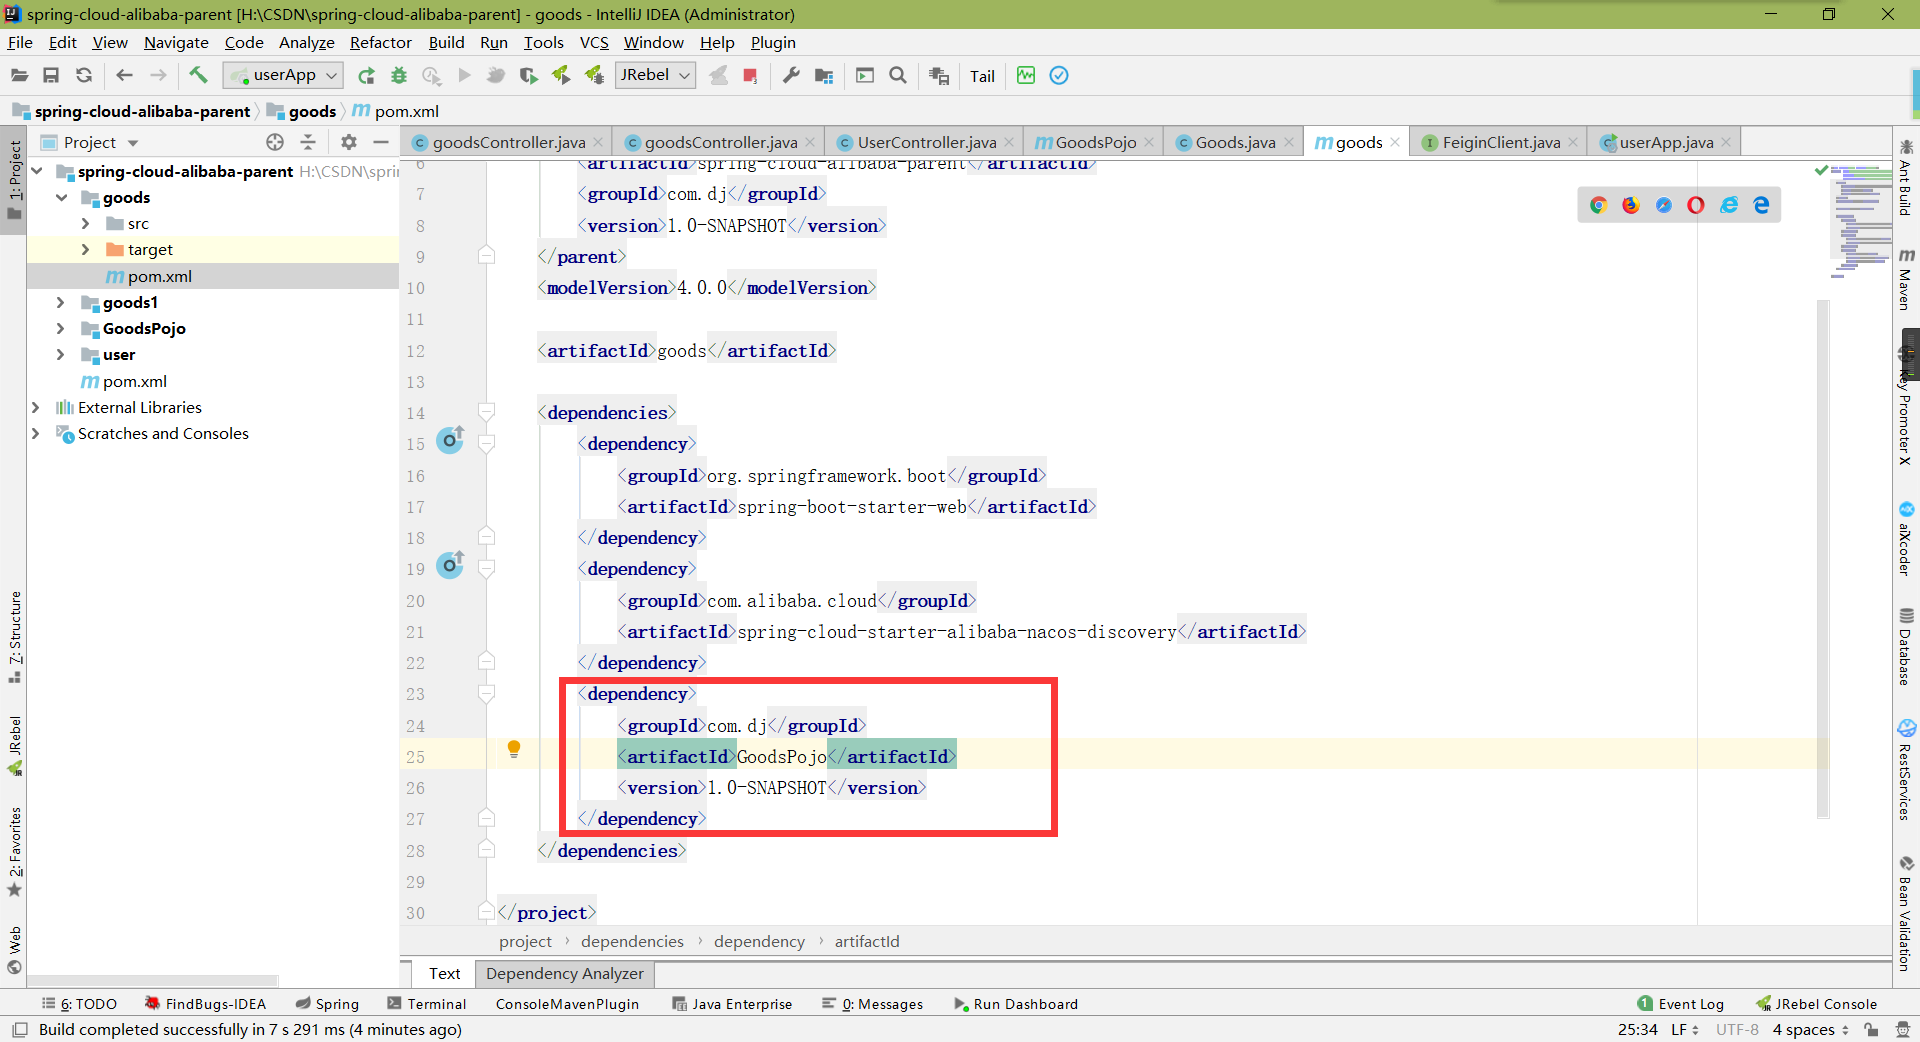Click the green monitor chart icon
This screenshot has height=1042, width=1920.
[1026, 75]
